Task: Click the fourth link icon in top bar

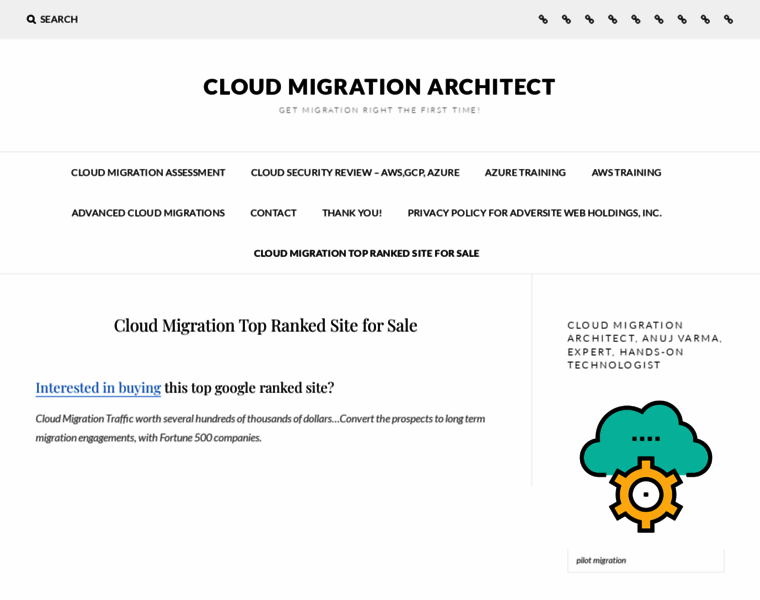Action: click(x=613, y=19)
